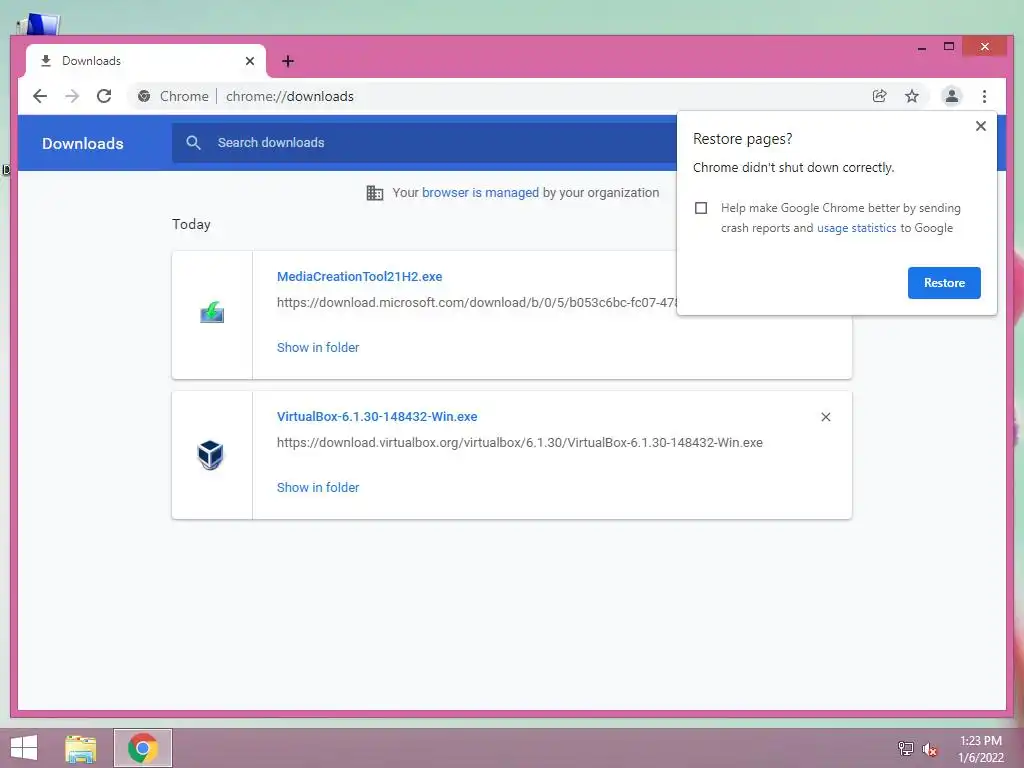The height and width of the screenshot is (768, 1024).
Task: Open VirtualBox-6.1.30-148432-Win.exe link
Action: coord(377,417)
